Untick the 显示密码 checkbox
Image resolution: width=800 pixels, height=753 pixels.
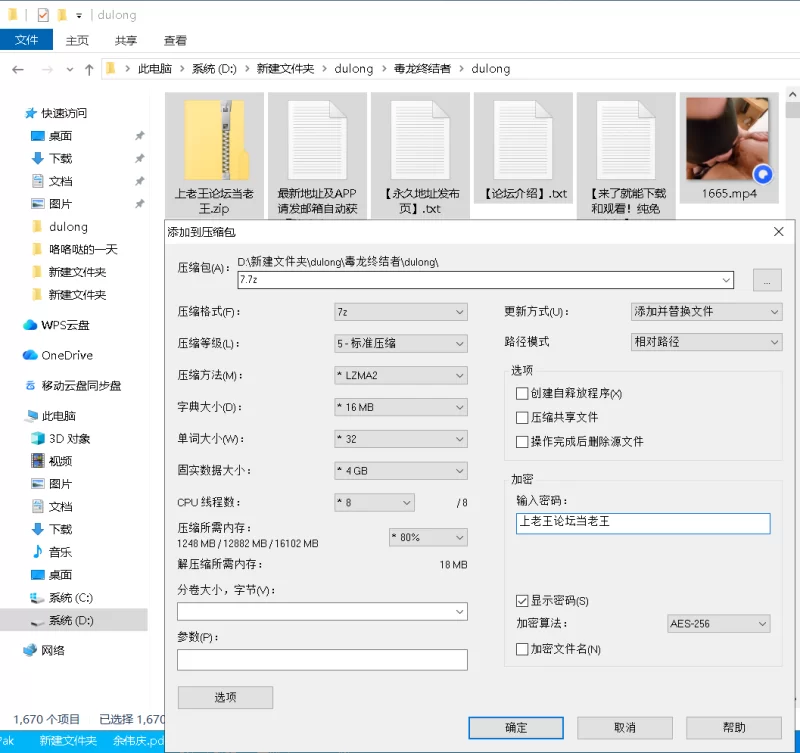click(521, 601)
